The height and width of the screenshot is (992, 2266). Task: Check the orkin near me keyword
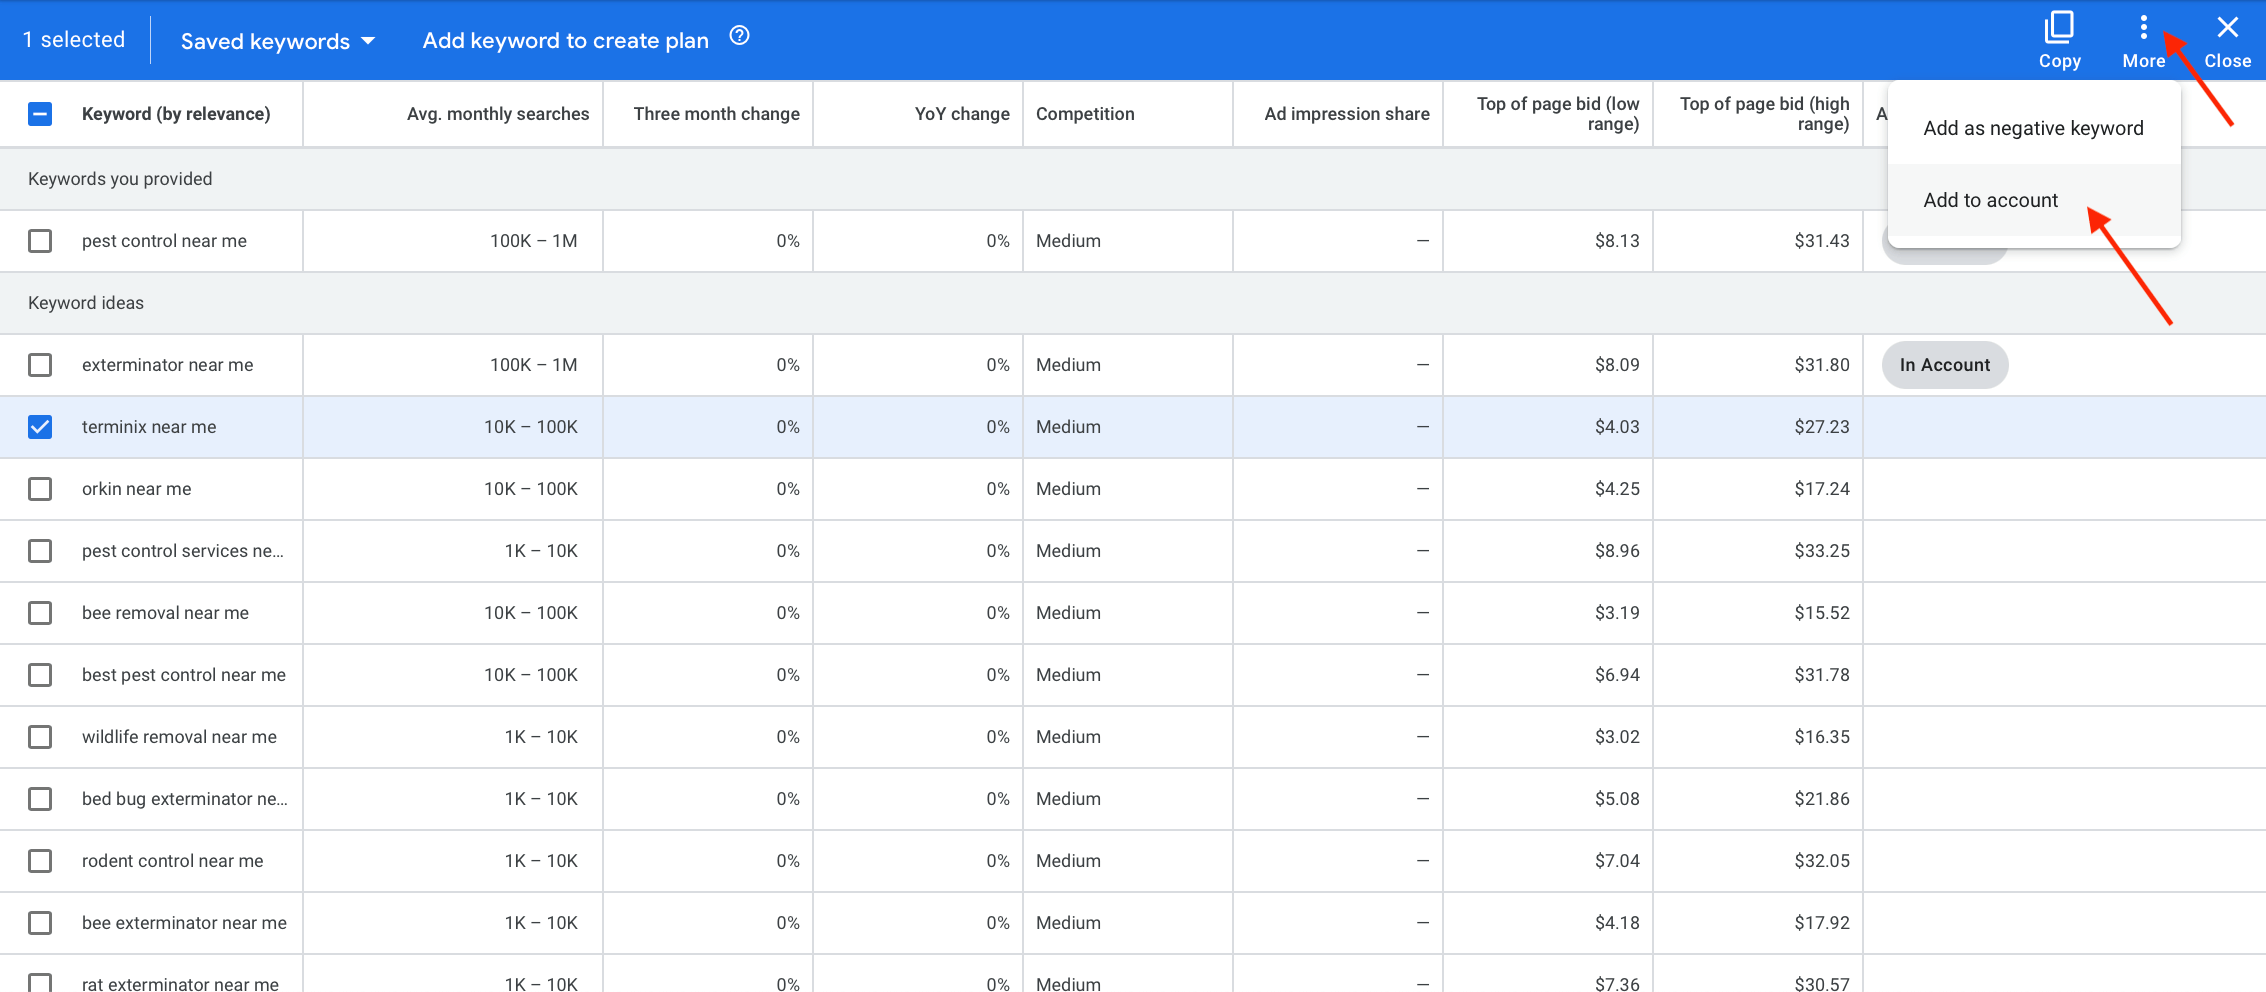40,489
